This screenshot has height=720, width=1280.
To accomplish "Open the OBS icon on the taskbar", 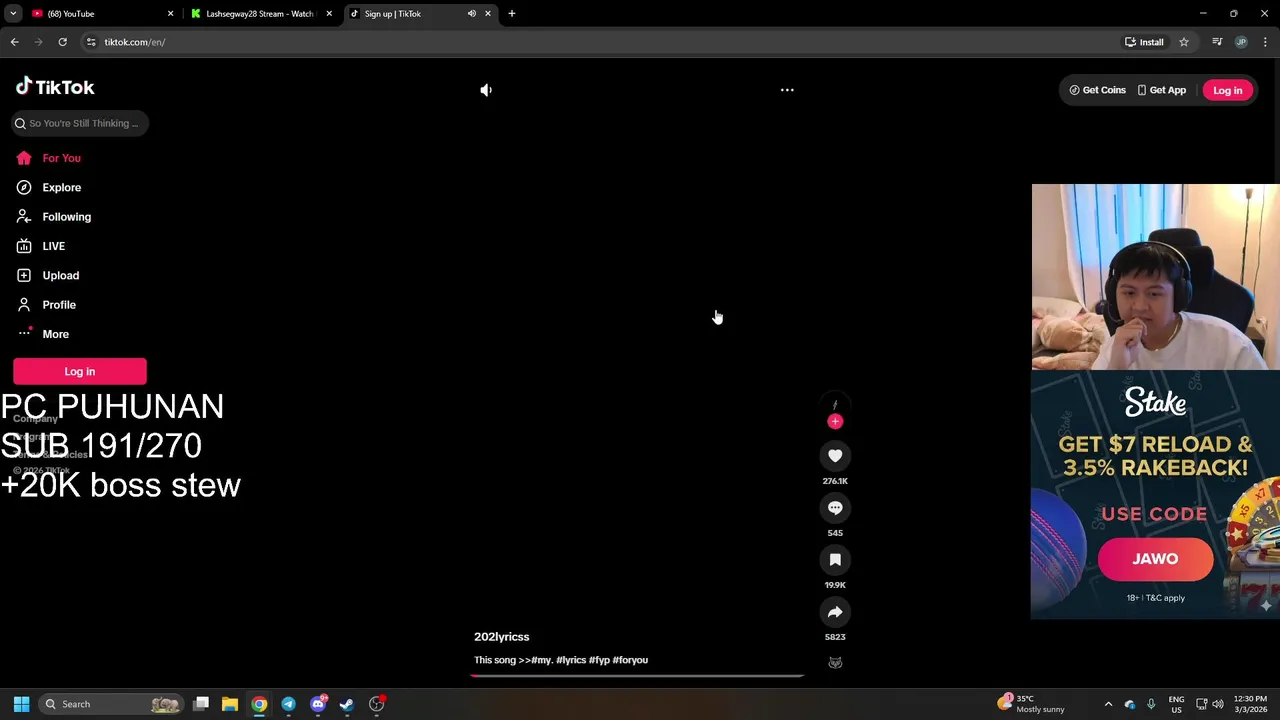I will pyautogui.click(x=377, y=704).
